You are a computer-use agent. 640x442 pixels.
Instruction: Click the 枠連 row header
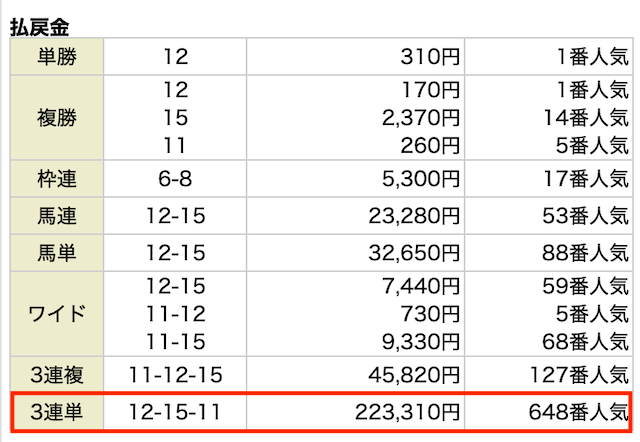[57, 179]
